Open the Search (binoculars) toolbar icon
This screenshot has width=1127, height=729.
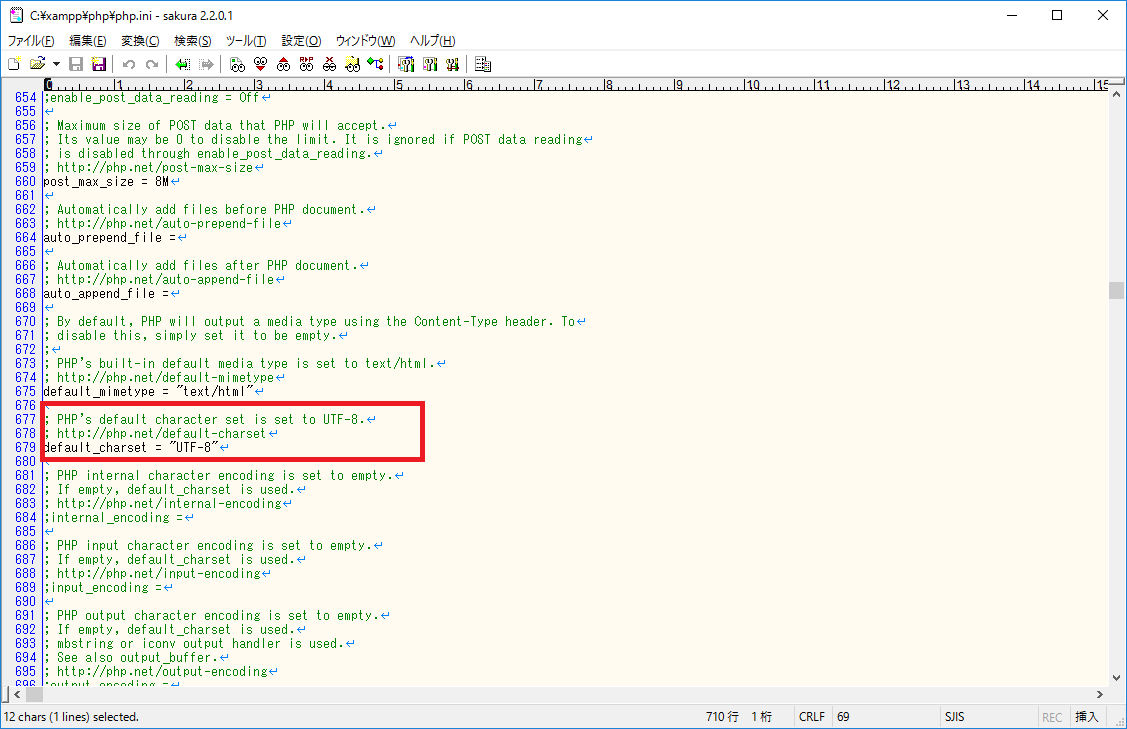(237, 64)
